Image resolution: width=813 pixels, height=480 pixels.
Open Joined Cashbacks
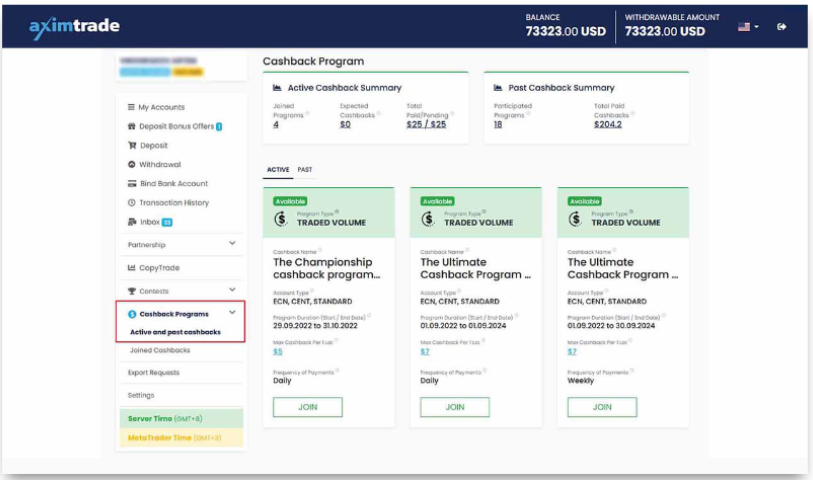160,350
